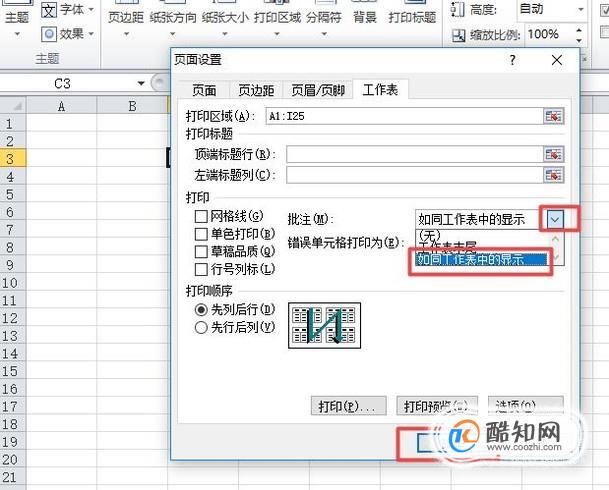The image size is (609, 490).
Task: Close the 页面设置 dialog
Action: coord(557,60)
